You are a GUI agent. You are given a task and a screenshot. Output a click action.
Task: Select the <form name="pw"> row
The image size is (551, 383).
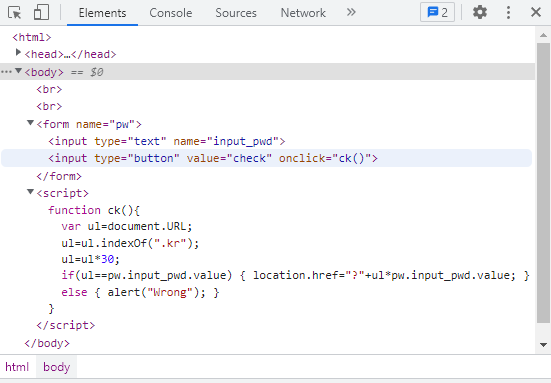coord(89,124)
